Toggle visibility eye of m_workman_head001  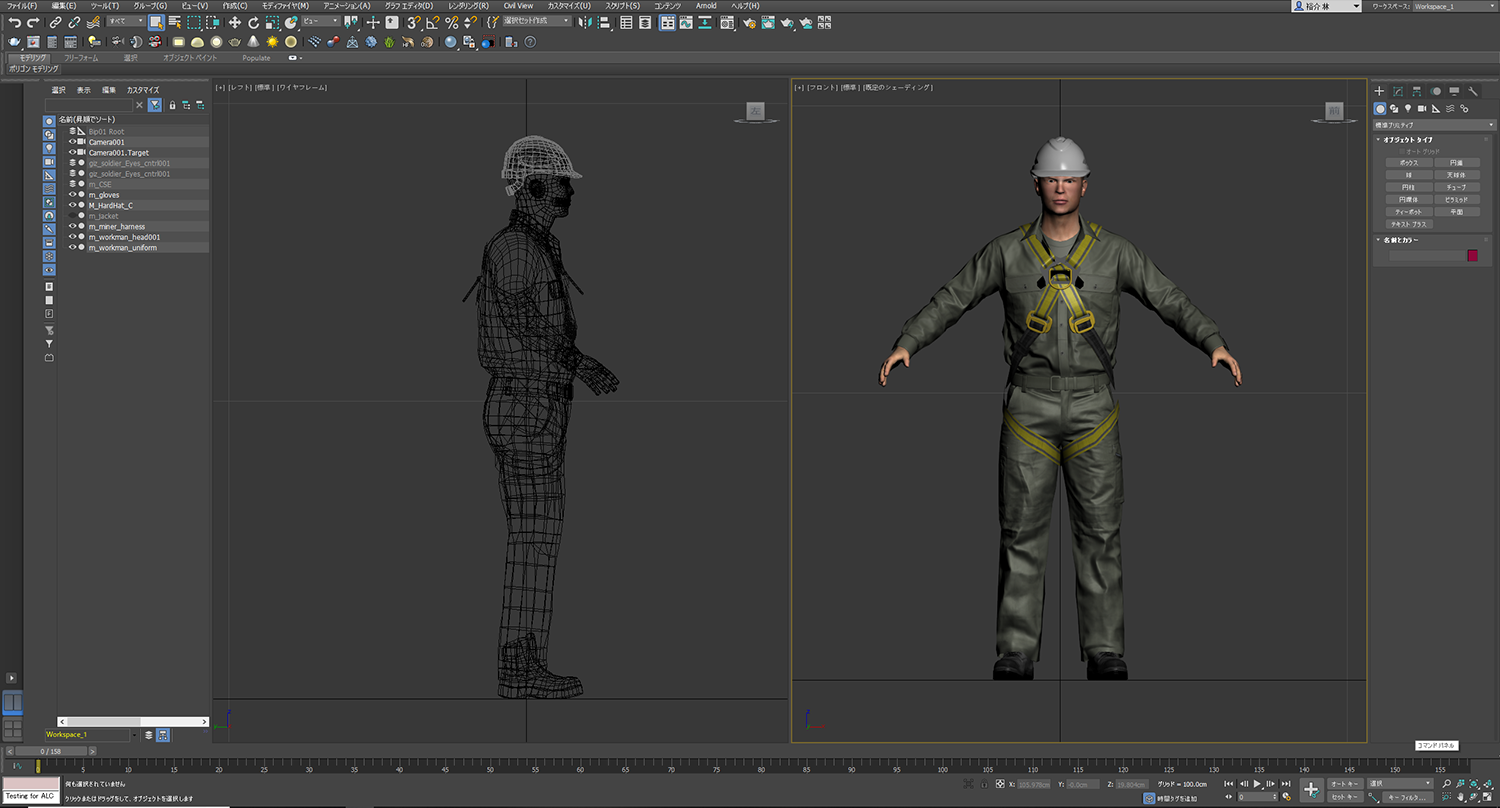pyautogui.click(x=73, y=237)
